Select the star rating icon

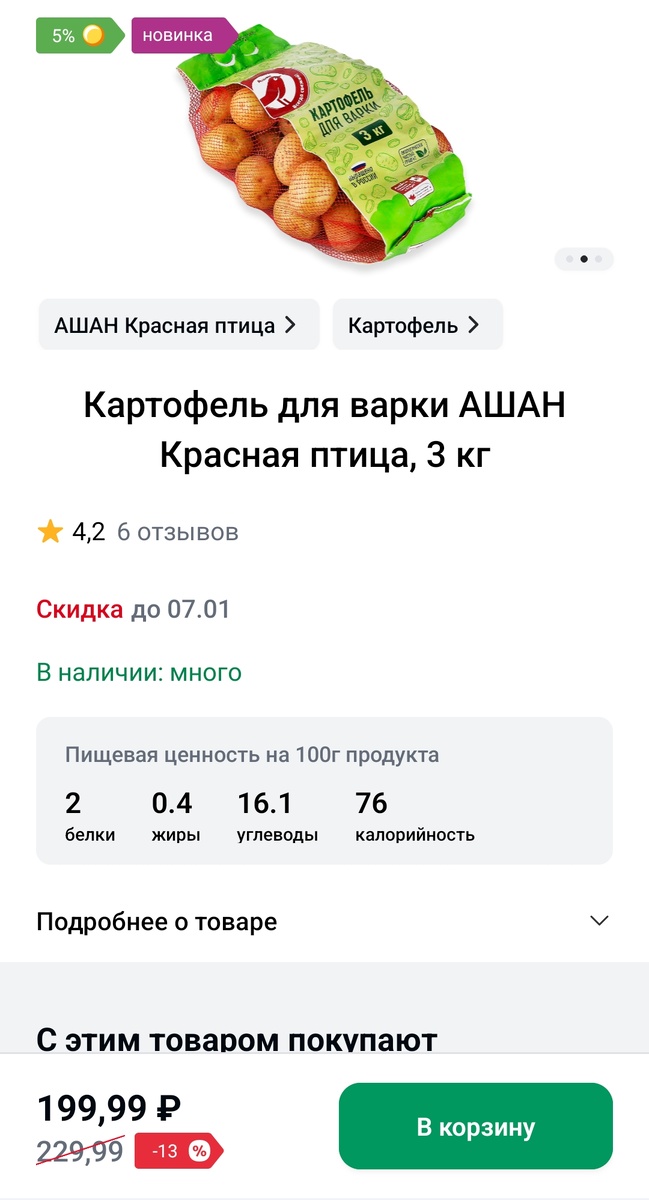[49, 531]
